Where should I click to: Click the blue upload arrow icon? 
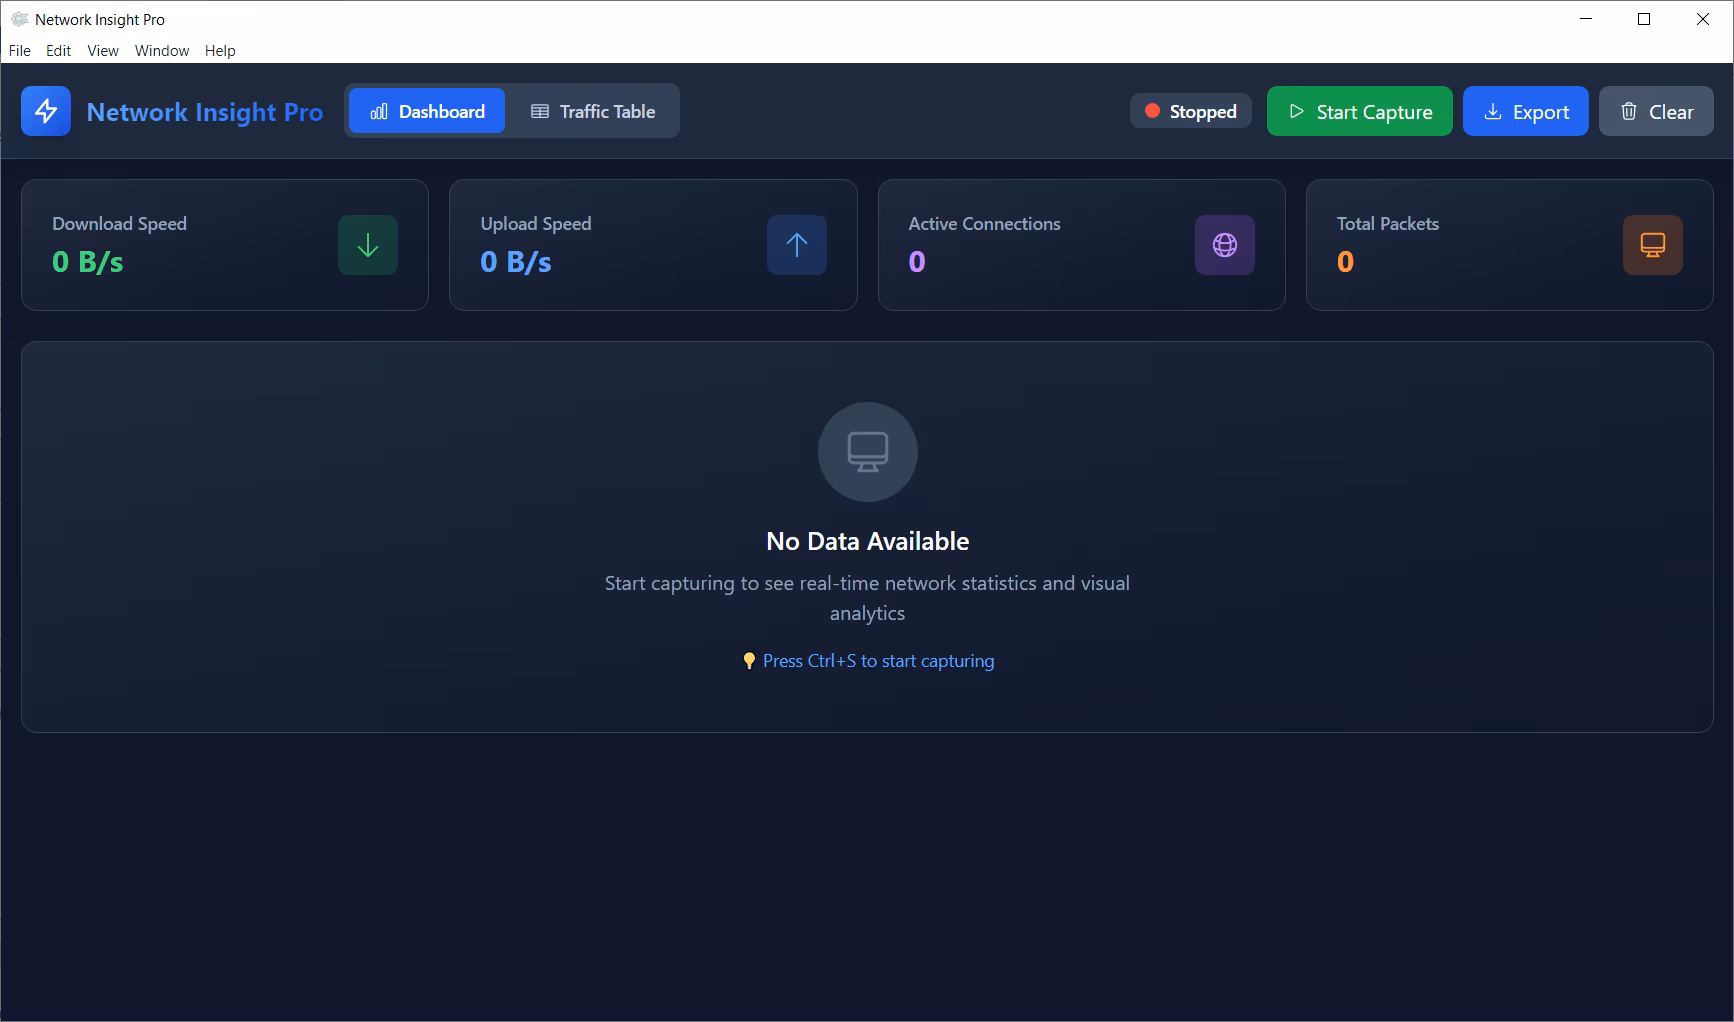pyautogui.click(x=796, y=244)
